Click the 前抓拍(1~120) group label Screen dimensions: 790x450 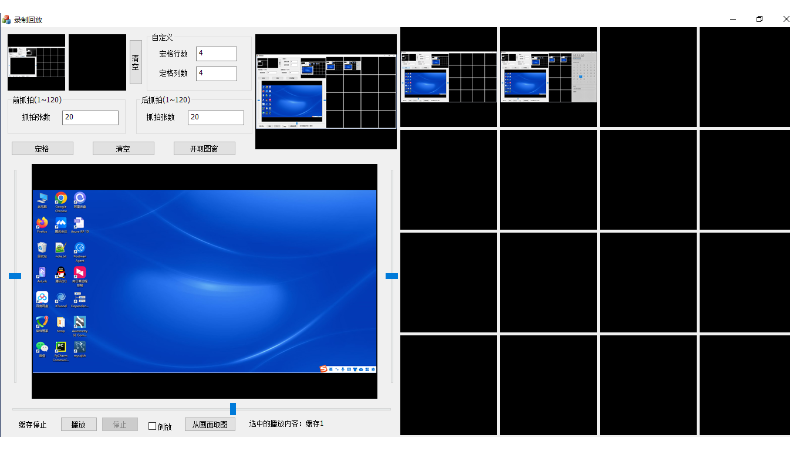tap(37, 100)
